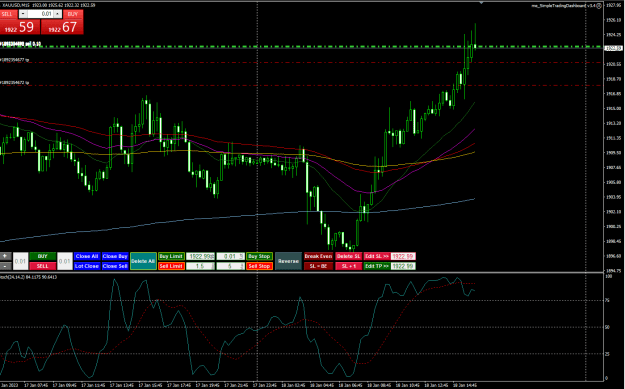
Task: Click the upper red tp level line label
Action: (x=14, y=60)
